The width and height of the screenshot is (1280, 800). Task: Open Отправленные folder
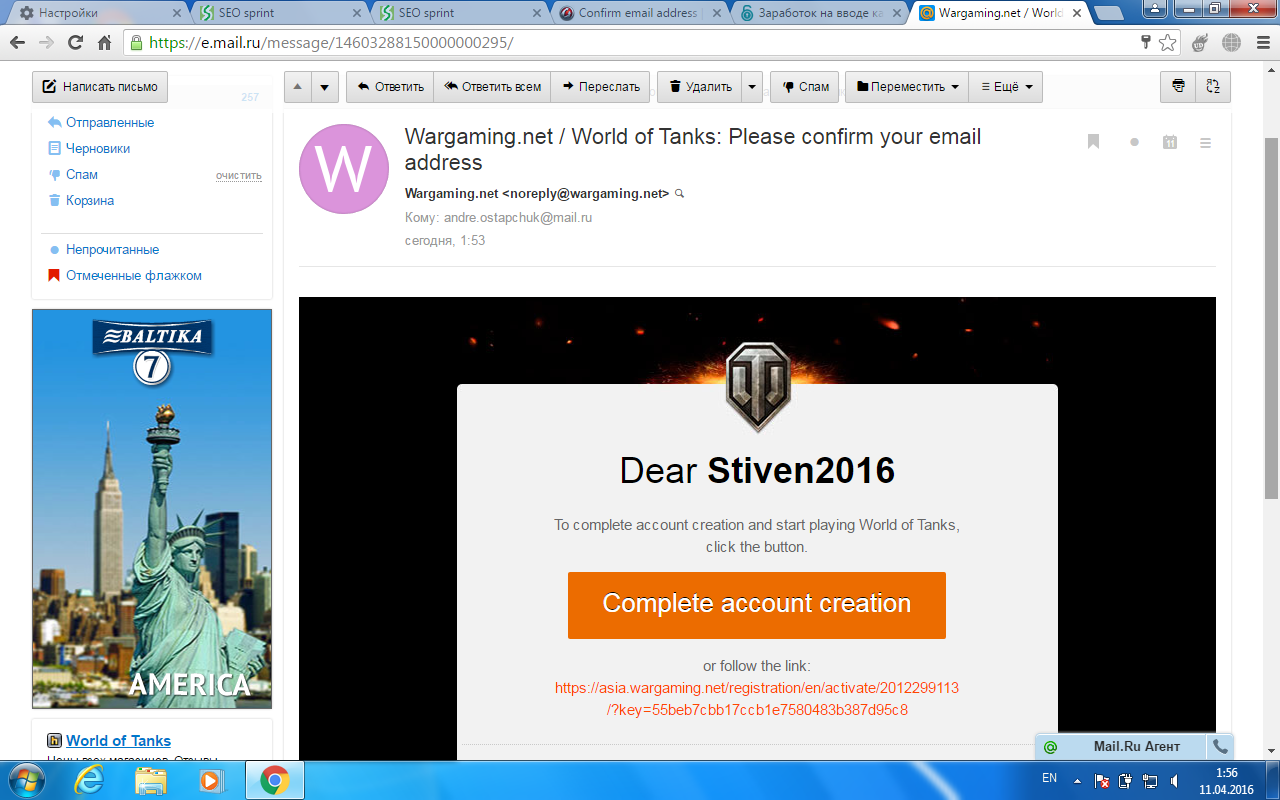(x=110, y=122)
